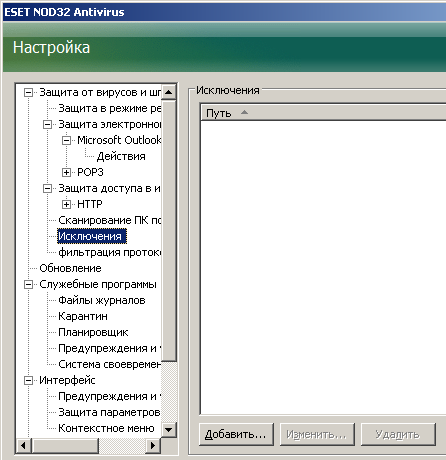
Task: Expand the POP3 tree node
Action: coord(67,172)
